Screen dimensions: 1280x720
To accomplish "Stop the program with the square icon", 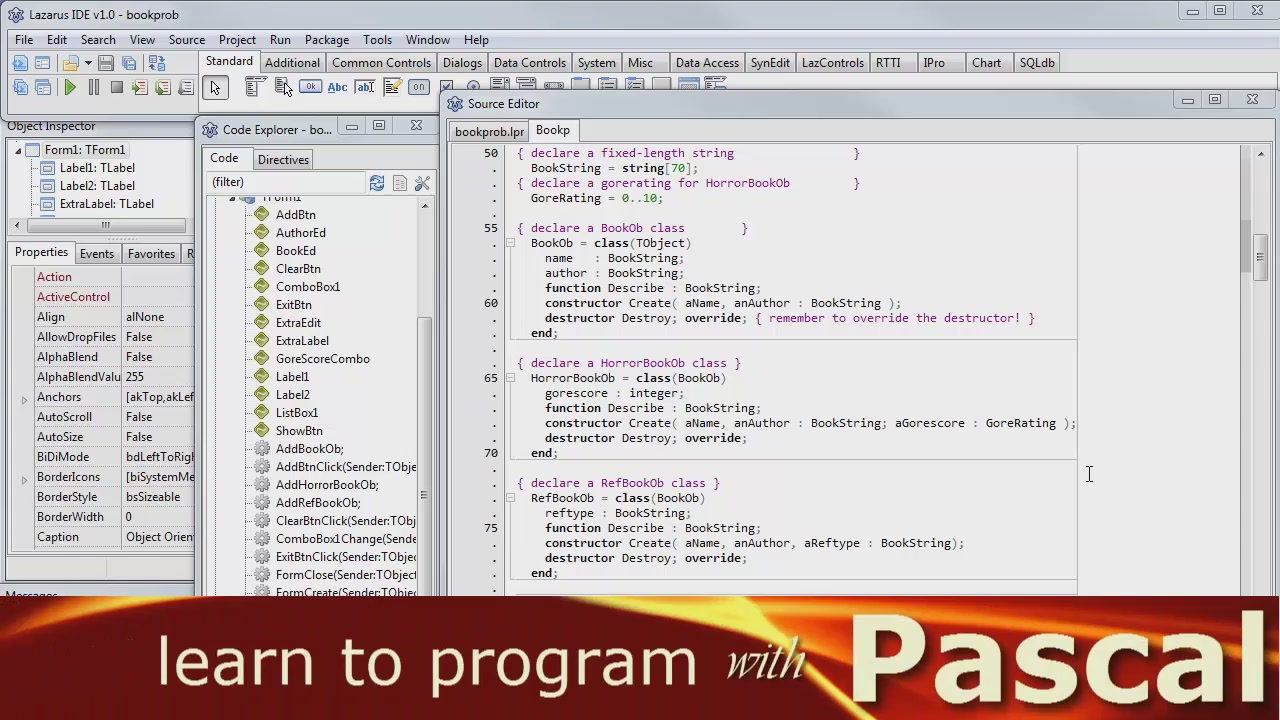I will tap(116, 88).
